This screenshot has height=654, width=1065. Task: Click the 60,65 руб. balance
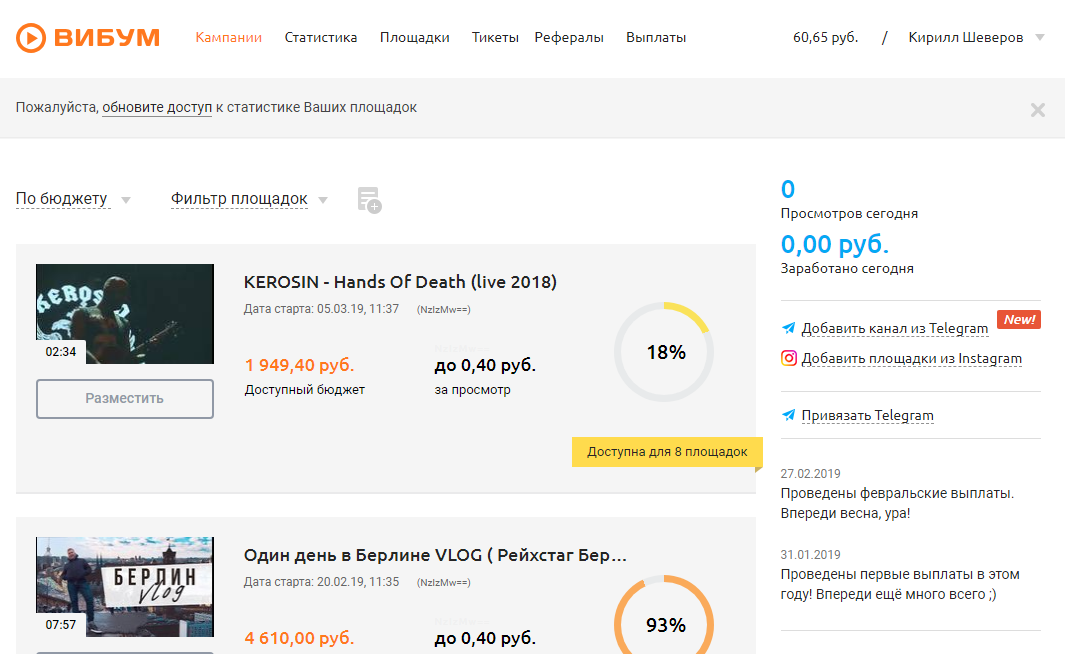click(x=825, y=37)
